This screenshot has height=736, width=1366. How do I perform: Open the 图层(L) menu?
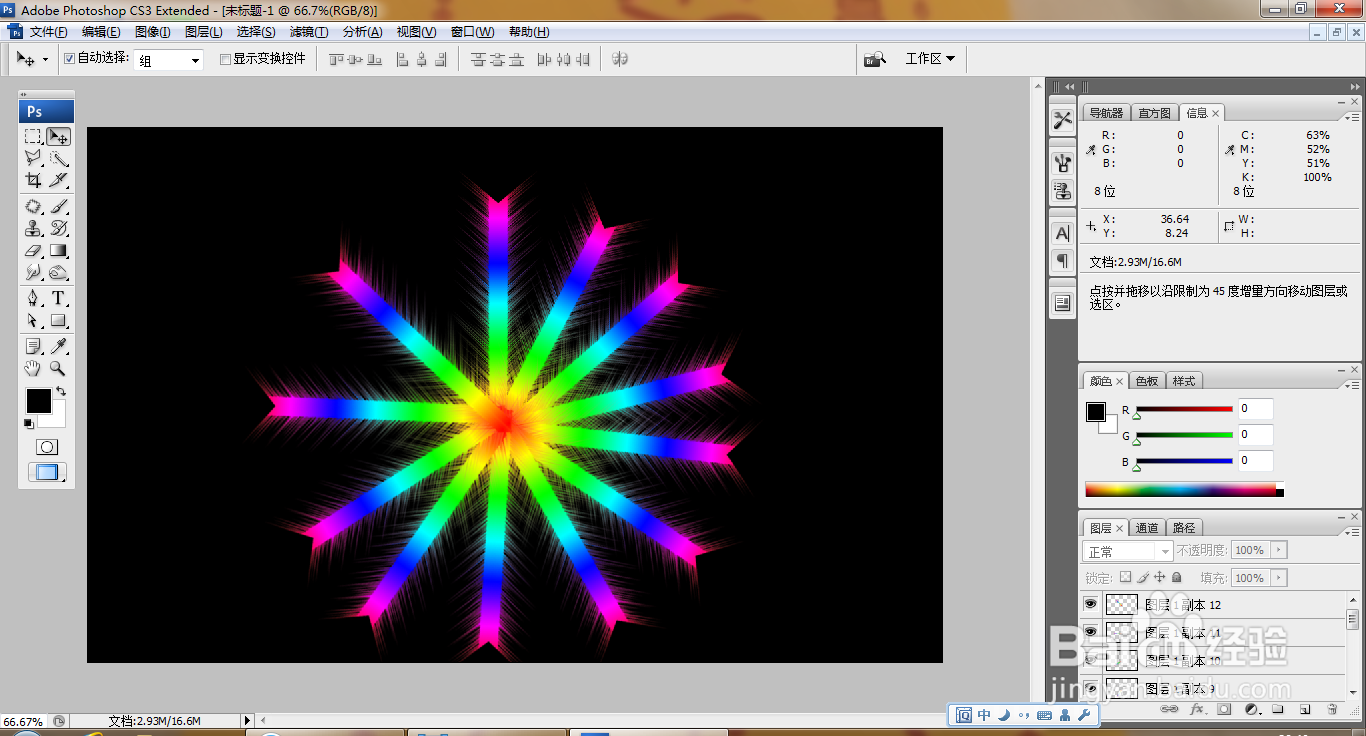(x=204, y=32)
